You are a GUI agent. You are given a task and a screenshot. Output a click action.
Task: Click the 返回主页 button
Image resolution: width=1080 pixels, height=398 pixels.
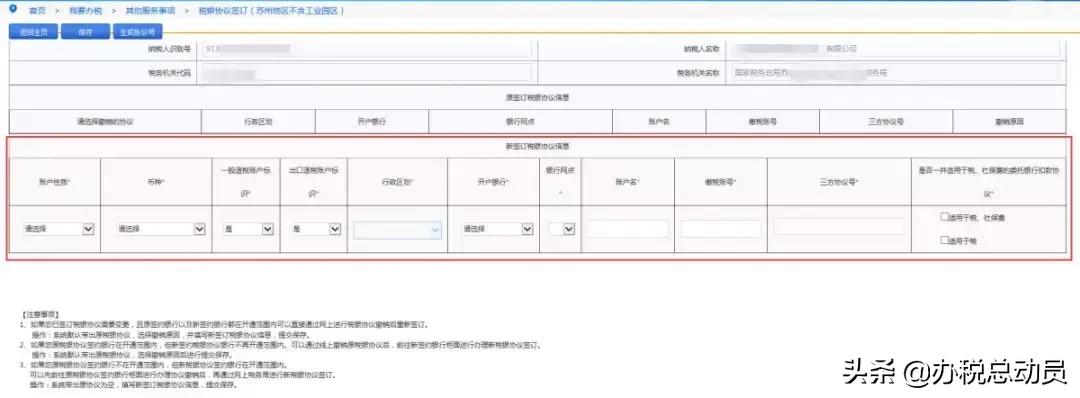(34, 32)
